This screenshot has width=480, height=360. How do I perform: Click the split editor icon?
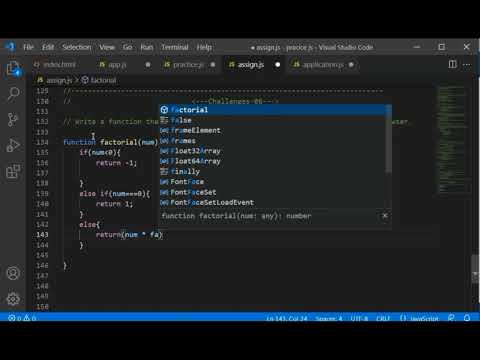(452, 64)
